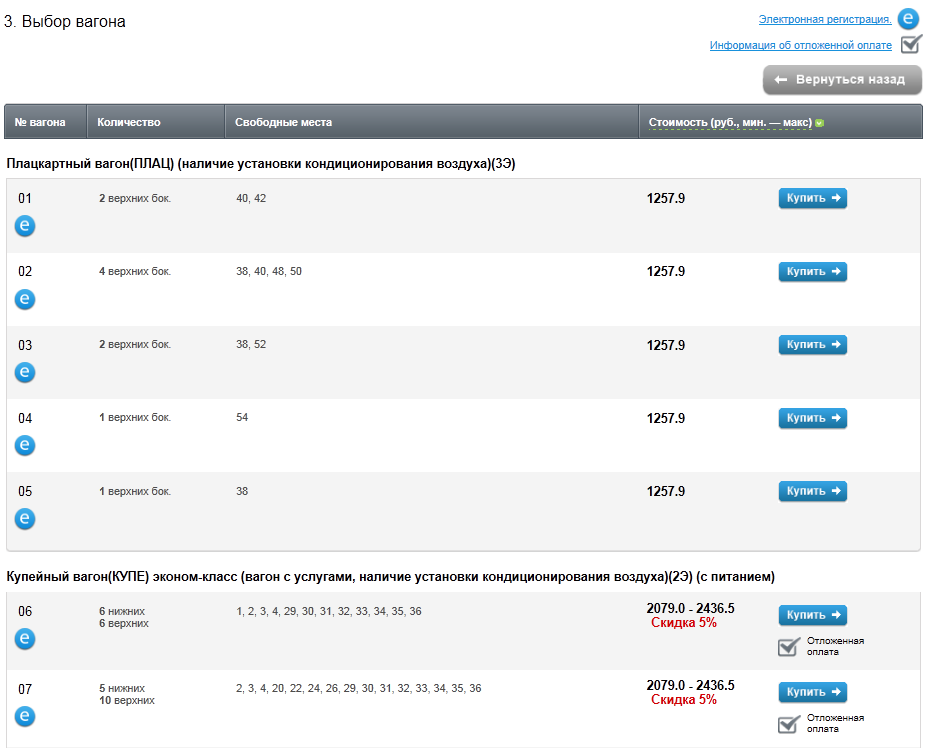Click e-registration icon for wagon 06
This screenshot has width=926, height=748.
pyautogui.click(x=25, y=639)
